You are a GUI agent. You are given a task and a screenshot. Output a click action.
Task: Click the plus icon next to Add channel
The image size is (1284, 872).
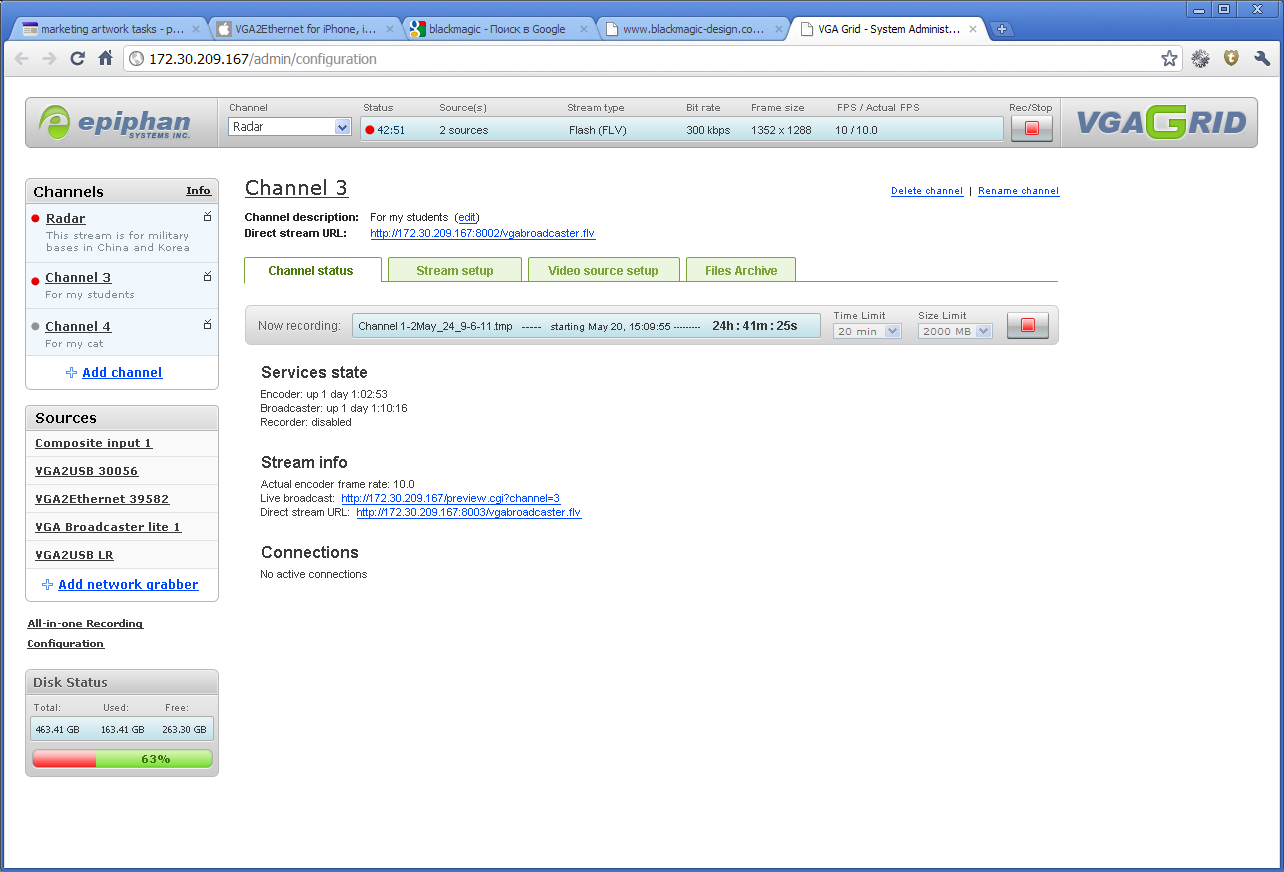pos(71,373)
